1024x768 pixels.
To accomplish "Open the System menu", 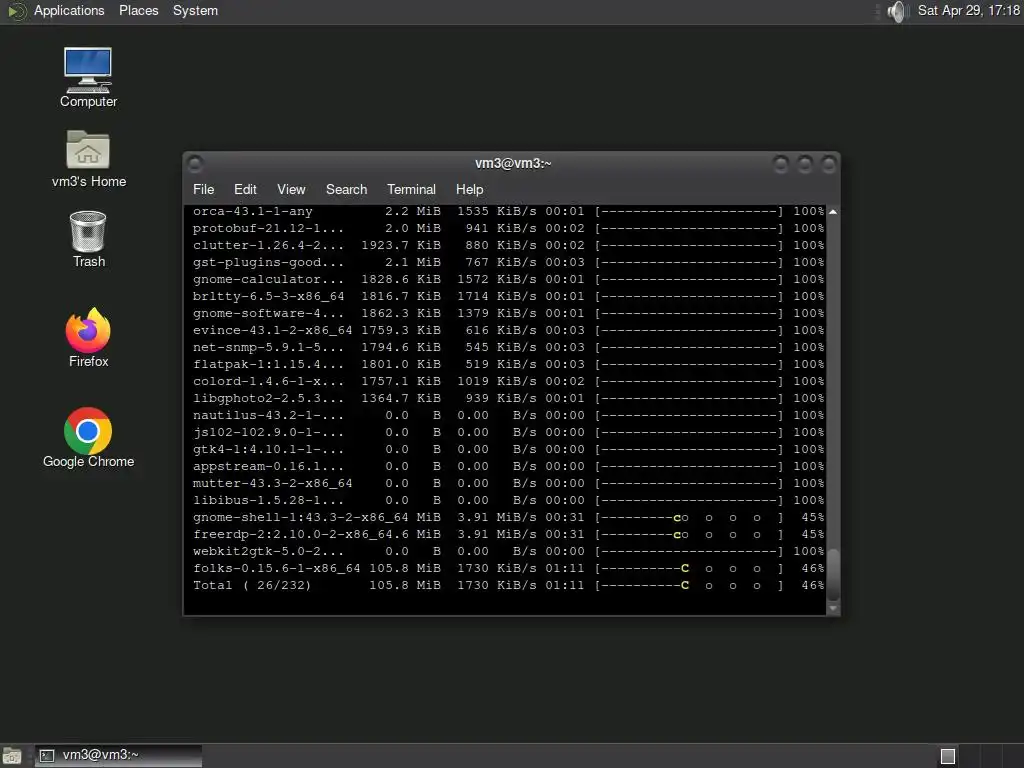I will (195, 11).
